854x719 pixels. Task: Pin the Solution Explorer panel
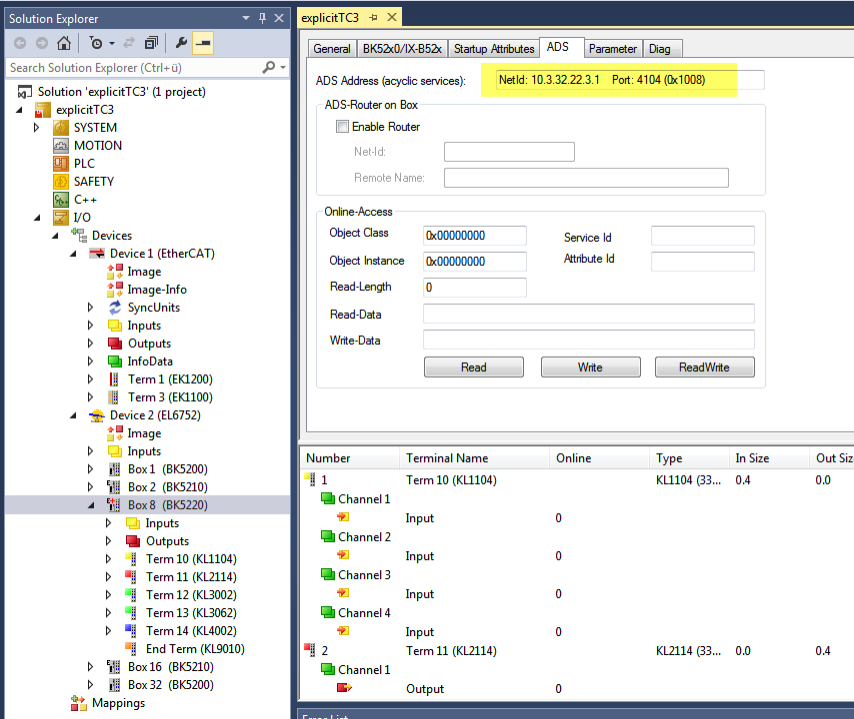263,19
